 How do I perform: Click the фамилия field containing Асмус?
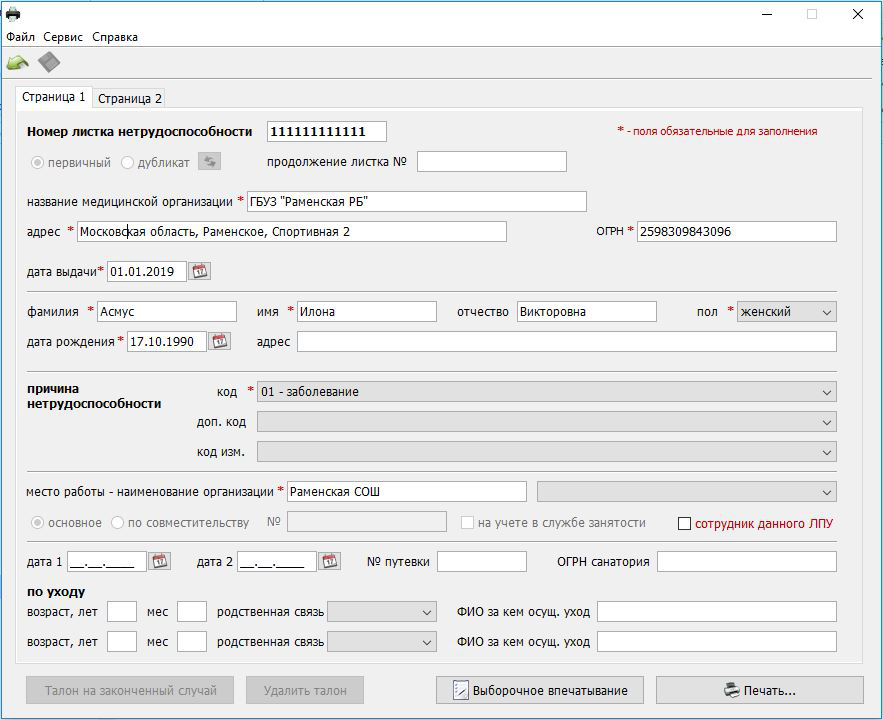[x=167, y=312]
